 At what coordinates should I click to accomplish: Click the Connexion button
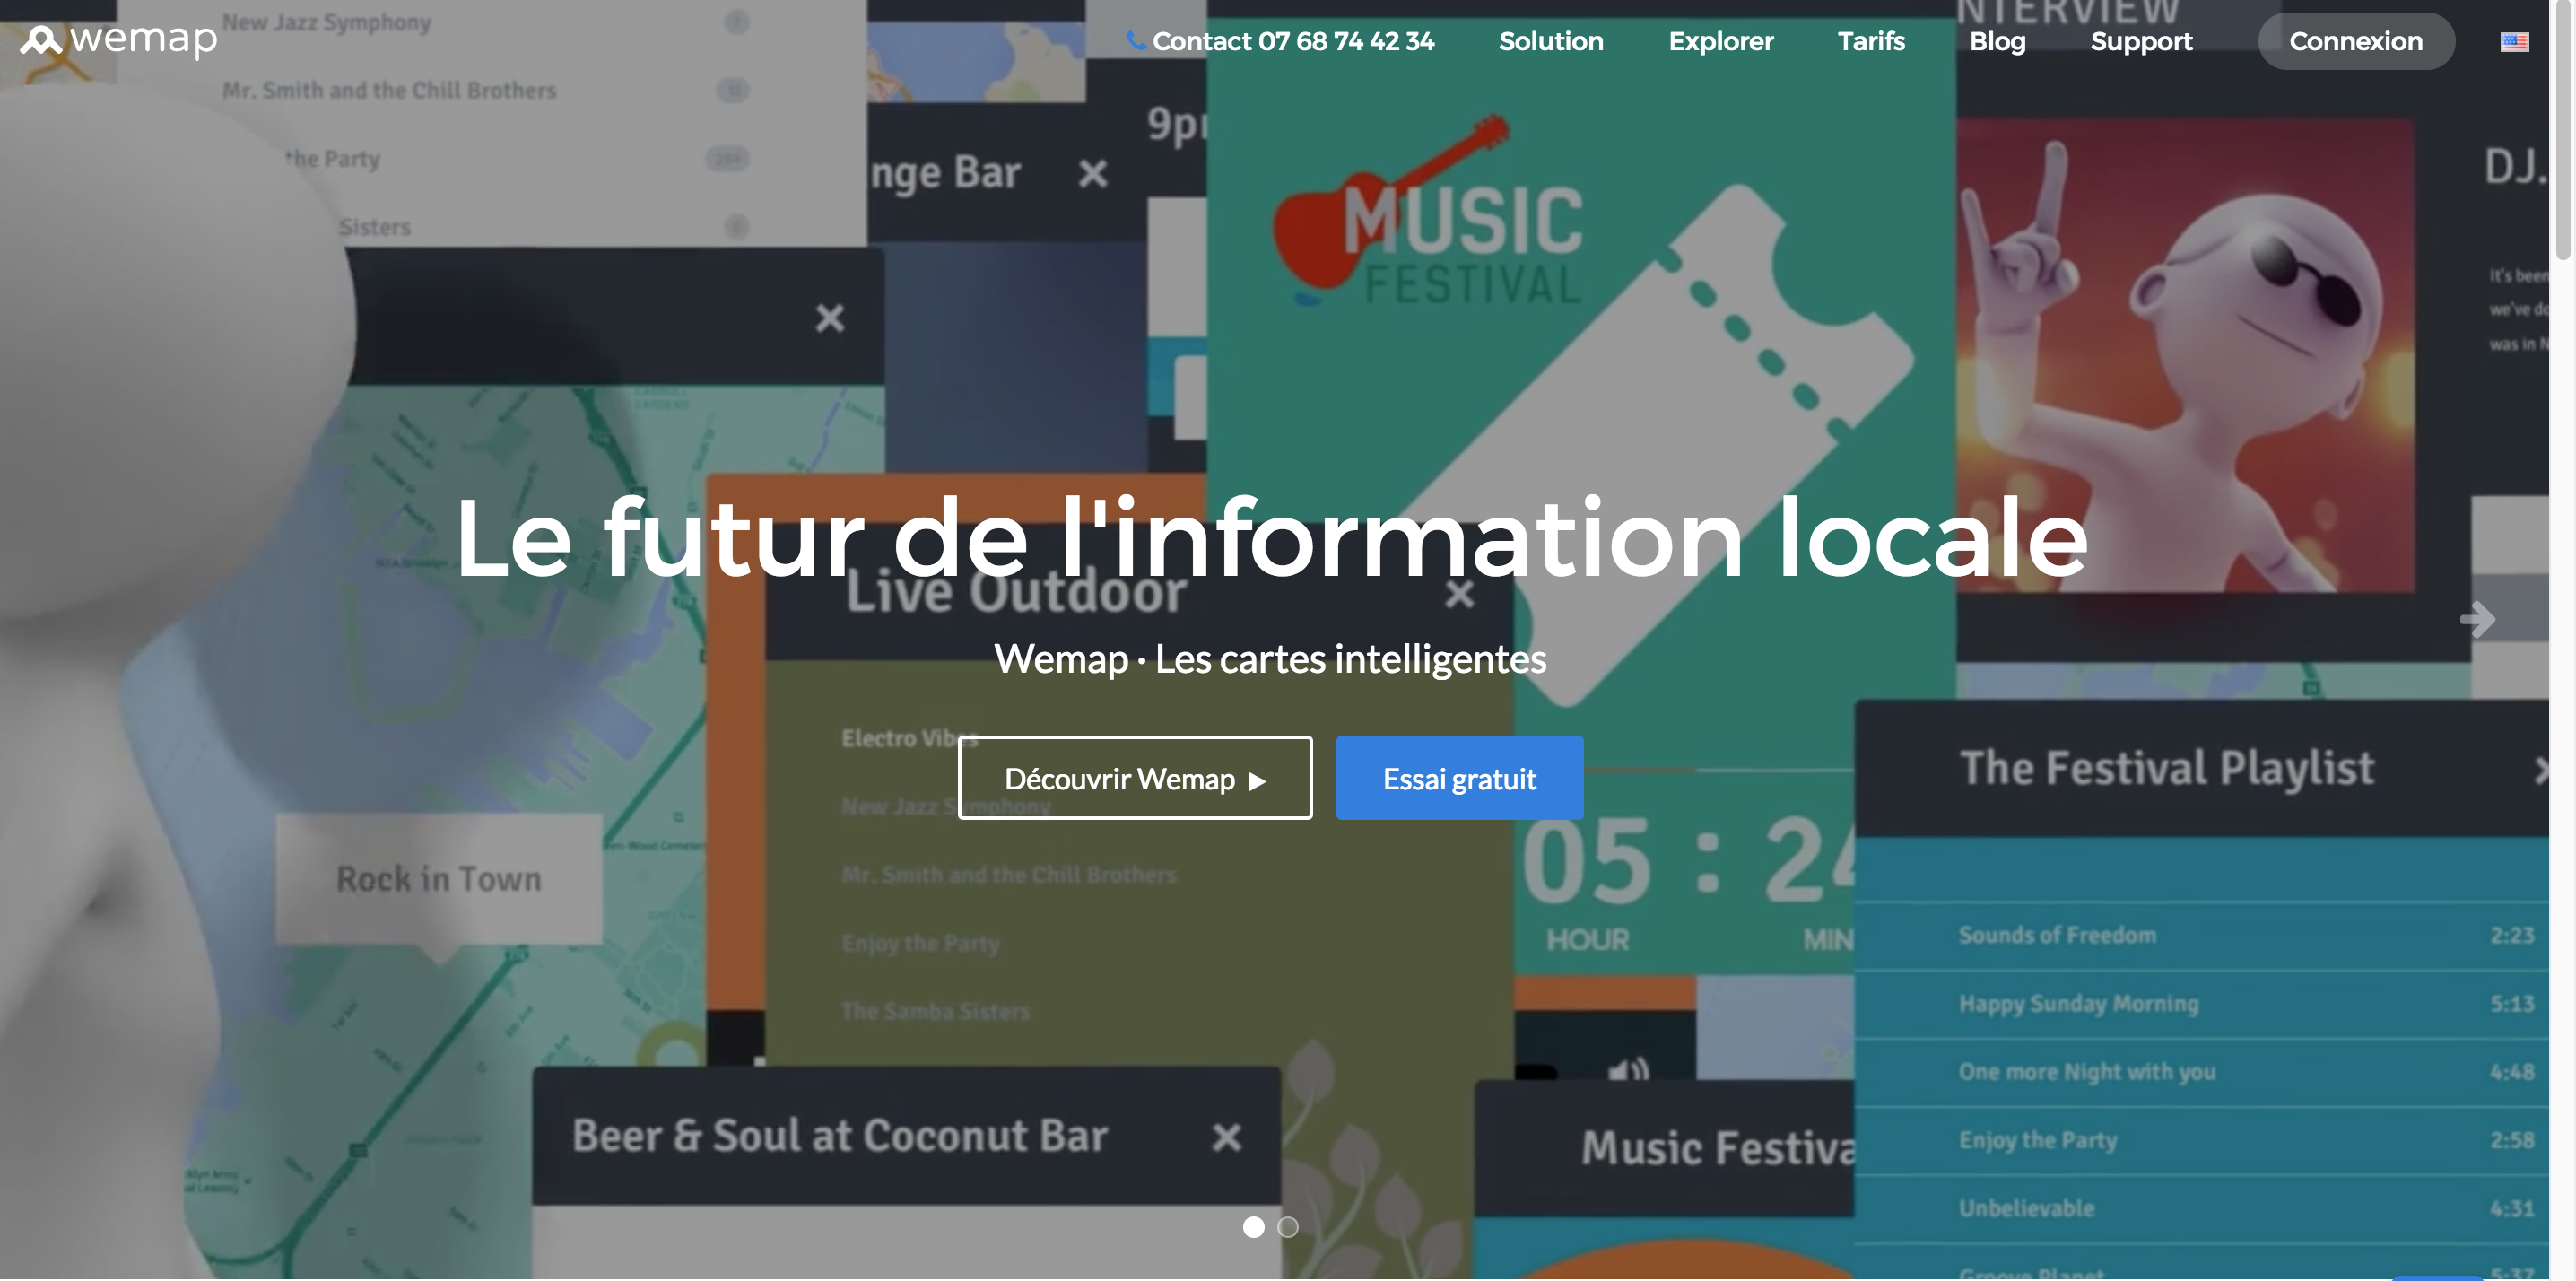pos(2356,41)
